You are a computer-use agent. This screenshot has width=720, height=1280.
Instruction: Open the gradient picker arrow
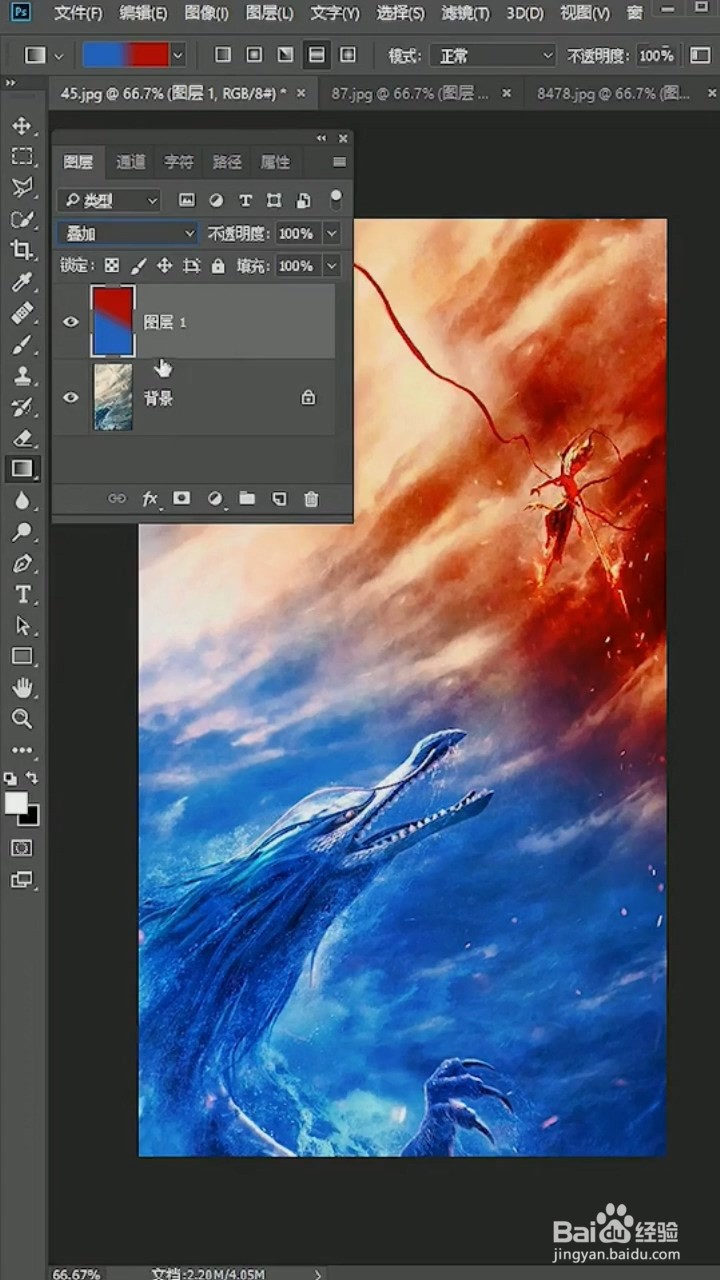tap(178, 55)
